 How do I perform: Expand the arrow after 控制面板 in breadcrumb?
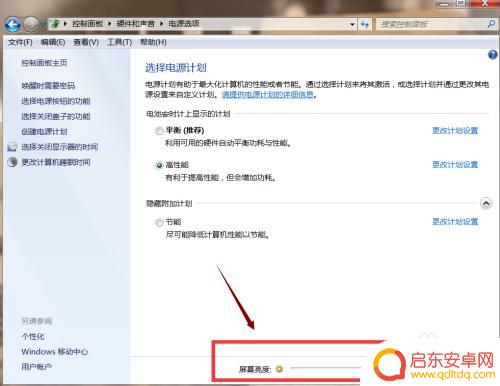click(x=109, y=24)
